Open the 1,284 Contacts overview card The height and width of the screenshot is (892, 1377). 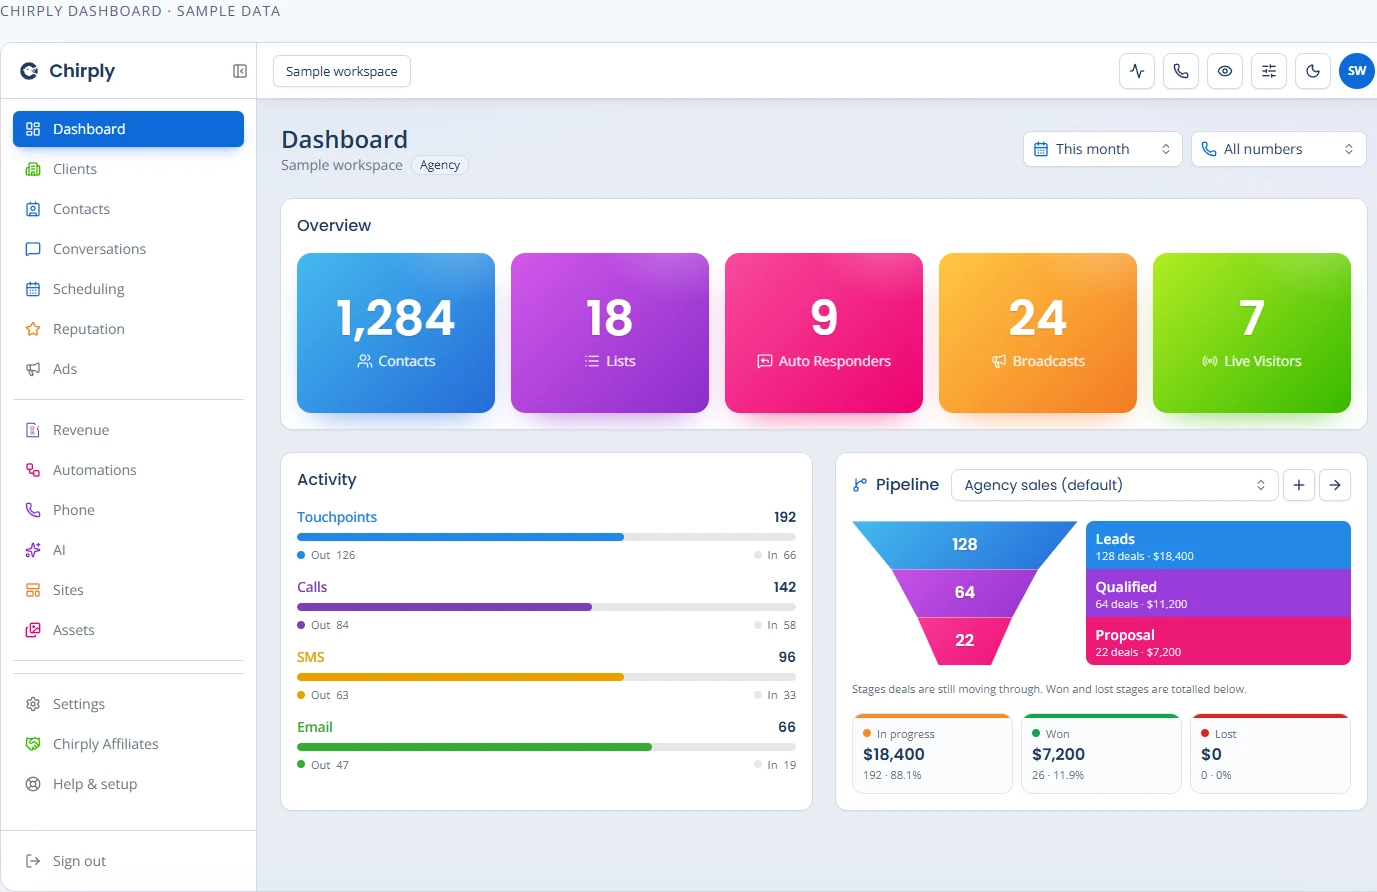396,333
